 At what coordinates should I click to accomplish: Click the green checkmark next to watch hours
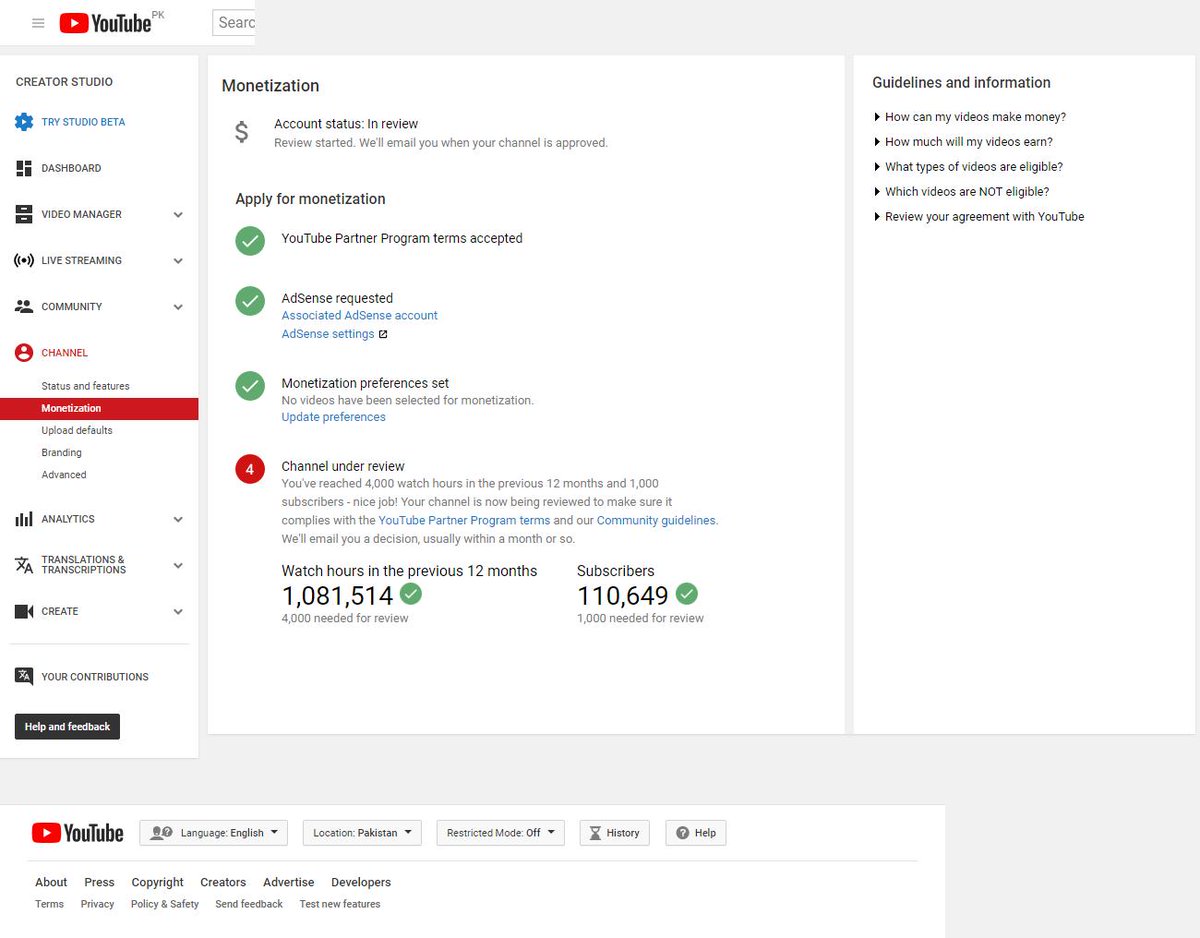pyautogui.click(x=411, y=594)
